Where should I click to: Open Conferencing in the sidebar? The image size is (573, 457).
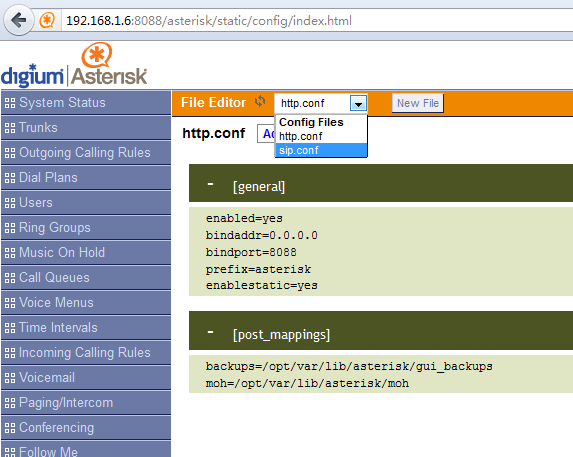(x=86, y=428)
